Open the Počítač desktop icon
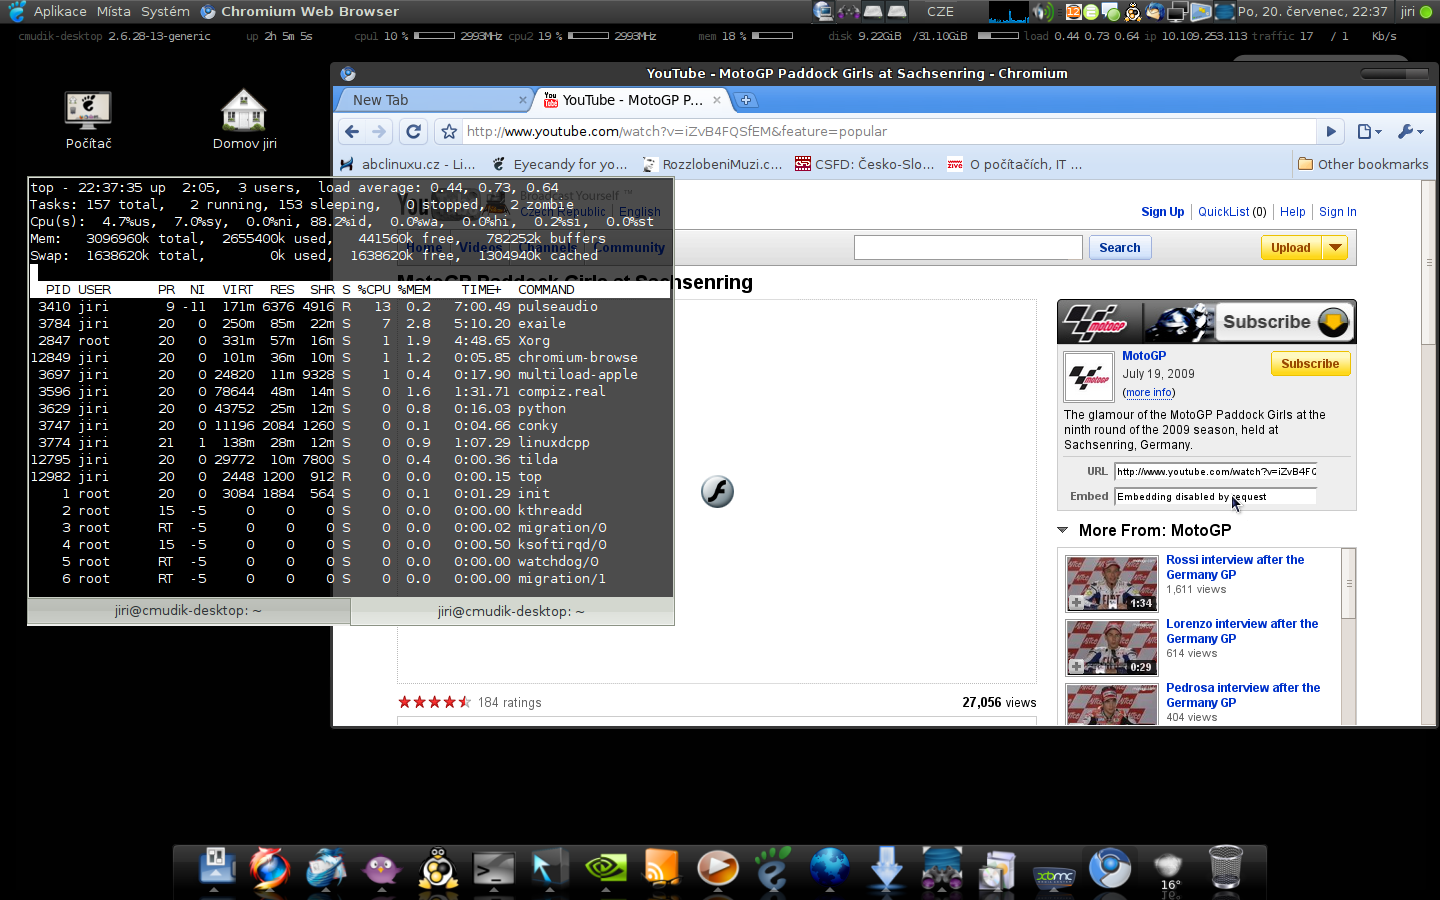Screen dimensions: 1440x900 coord(88,120)
